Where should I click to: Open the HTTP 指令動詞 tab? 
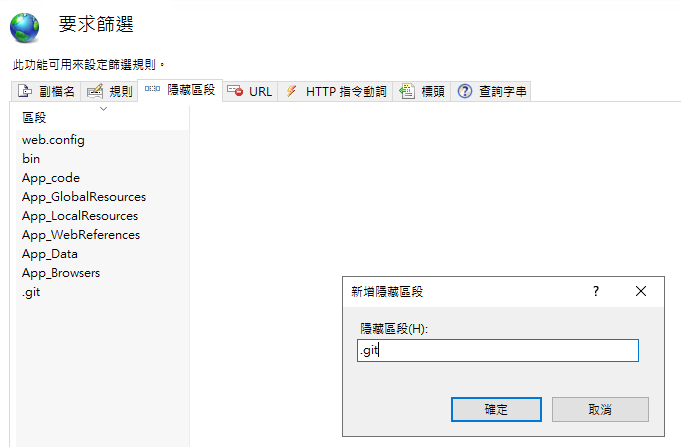(346, 92)
